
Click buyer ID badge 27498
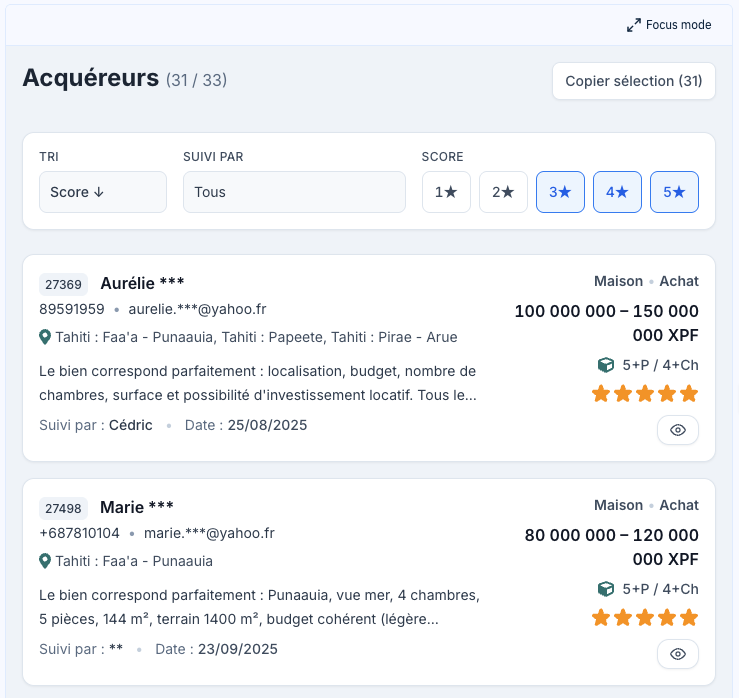point(64,508)
